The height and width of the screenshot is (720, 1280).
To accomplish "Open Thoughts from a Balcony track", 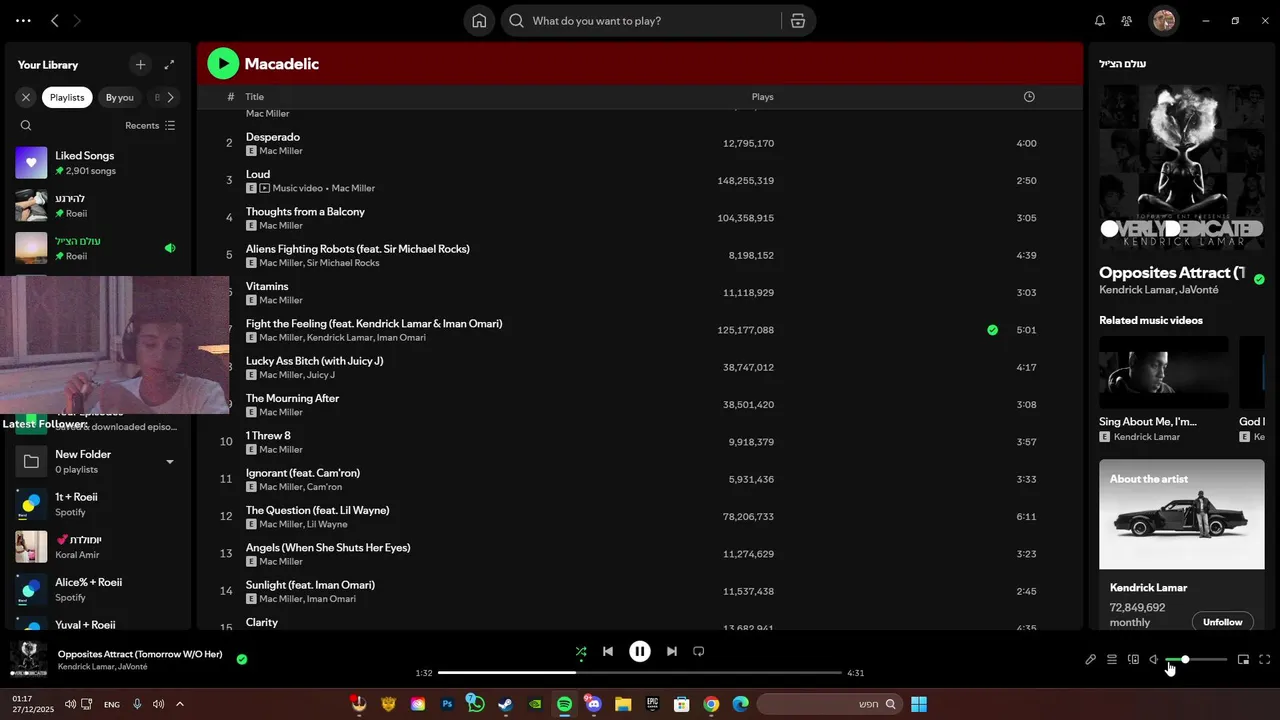I will (305, 212).
